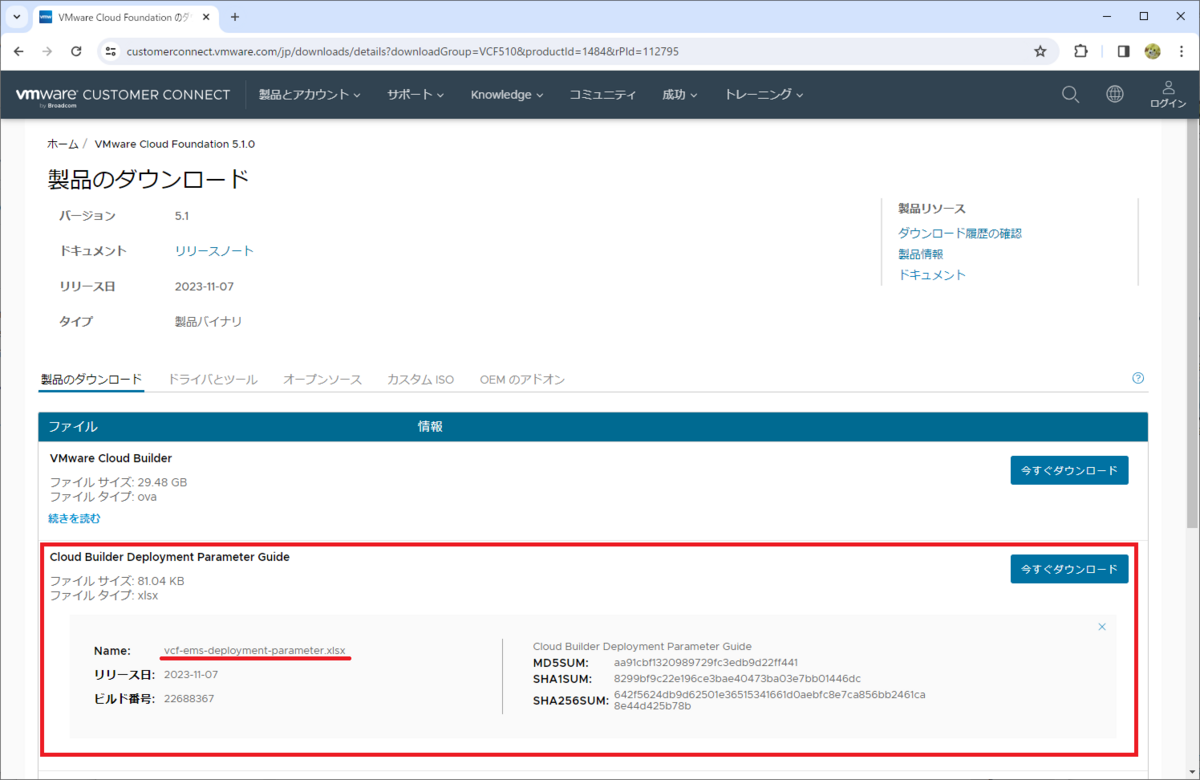
Task: Download Cloud Builder Deployment Parameter Guide now
Action: (1069, 568)
